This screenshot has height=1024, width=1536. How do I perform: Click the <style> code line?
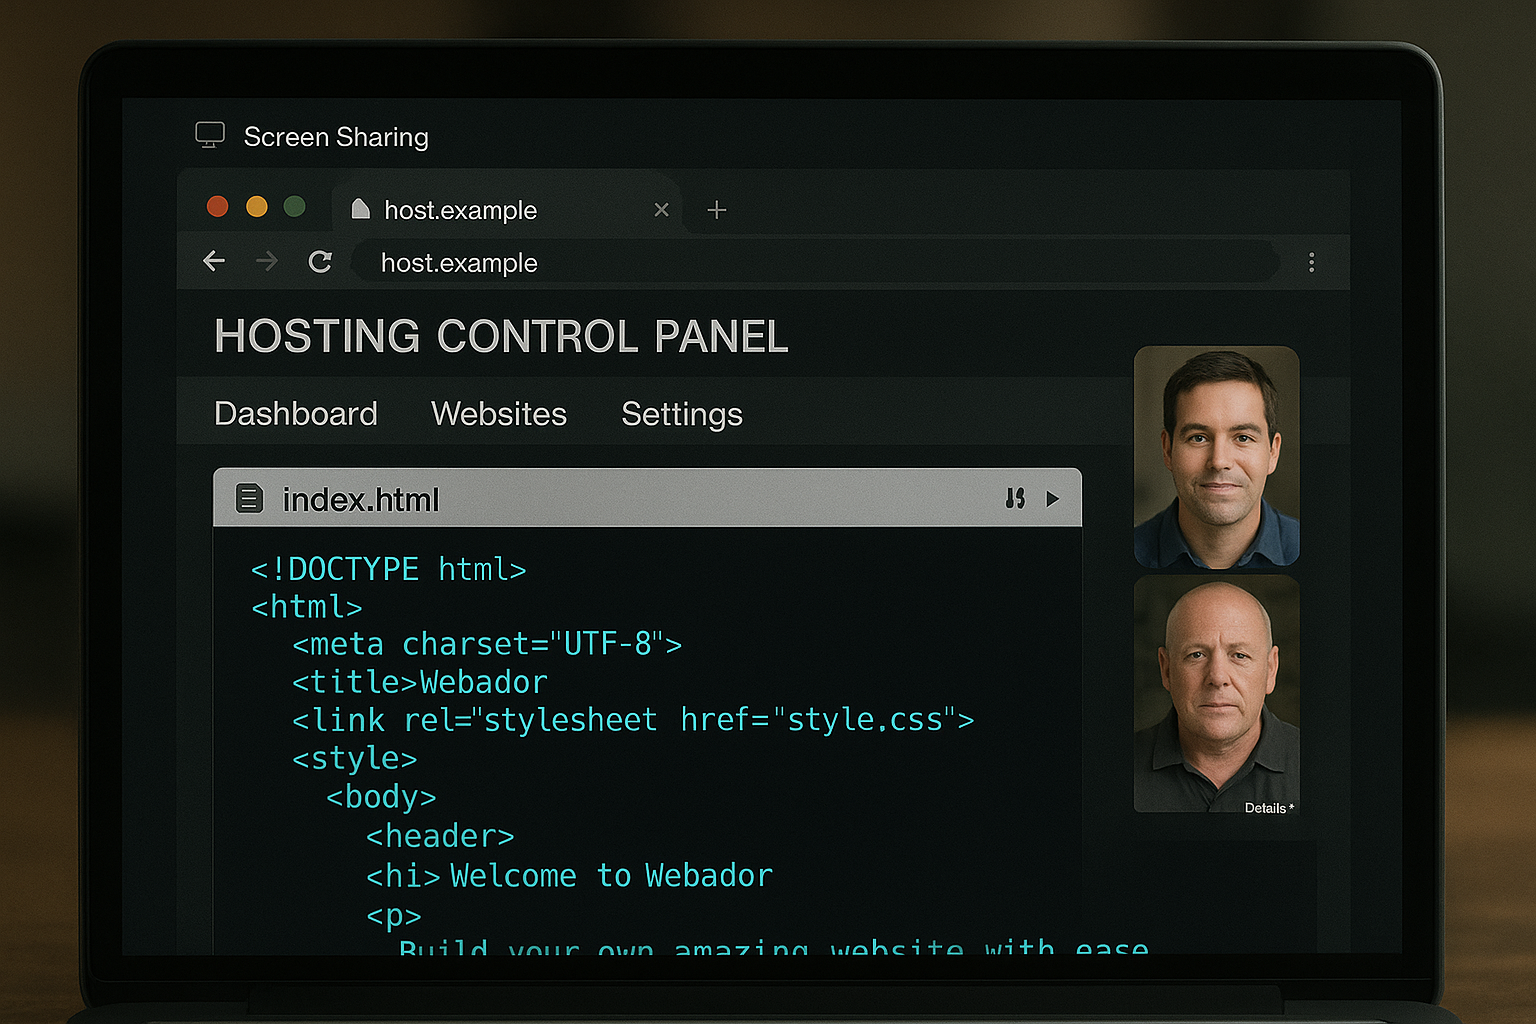pyautogui.click(x=354, y=759)
